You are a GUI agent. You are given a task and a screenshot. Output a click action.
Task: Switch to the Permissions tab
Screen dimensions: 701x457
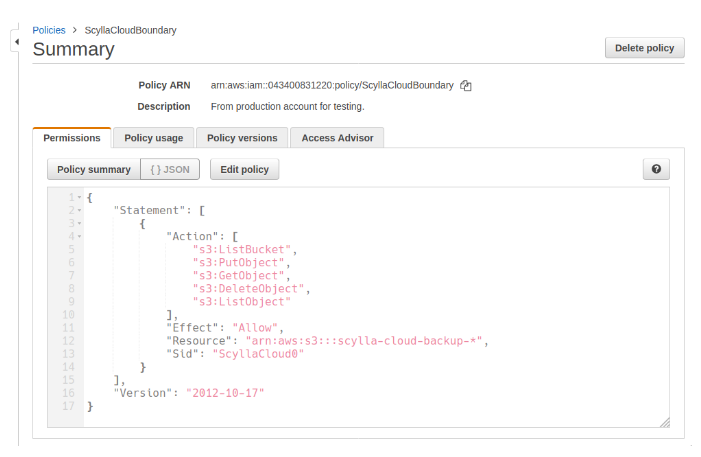tap(72, 138)
